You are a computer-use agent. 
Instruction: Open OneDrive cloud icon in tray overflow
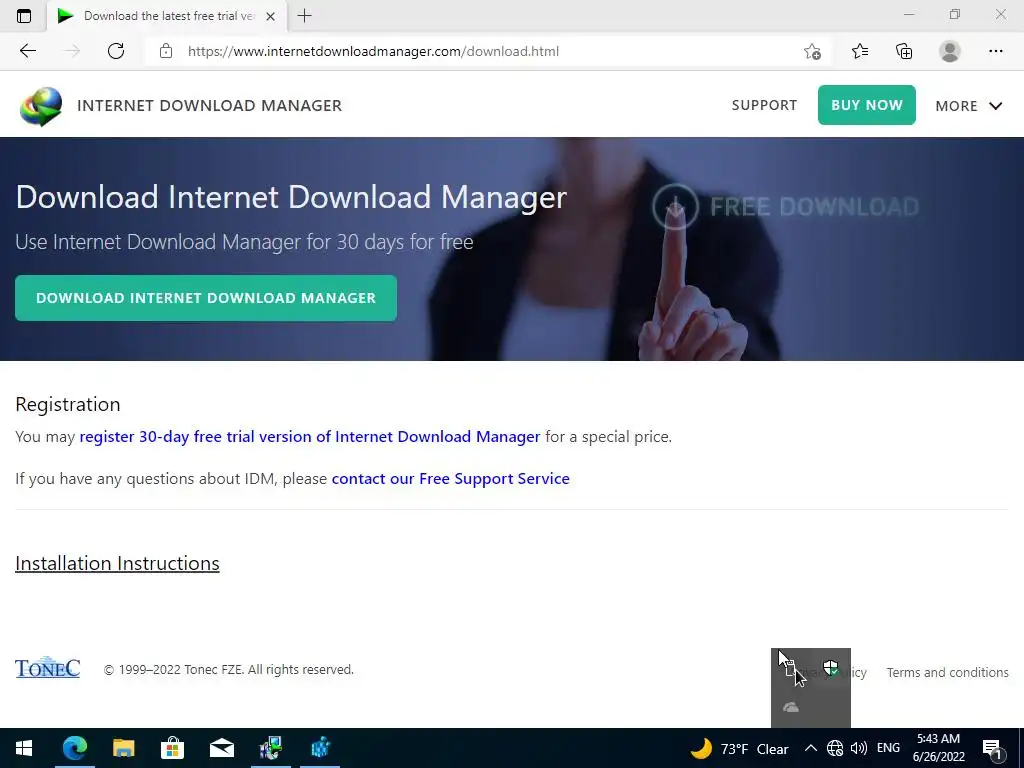point(791,707)
